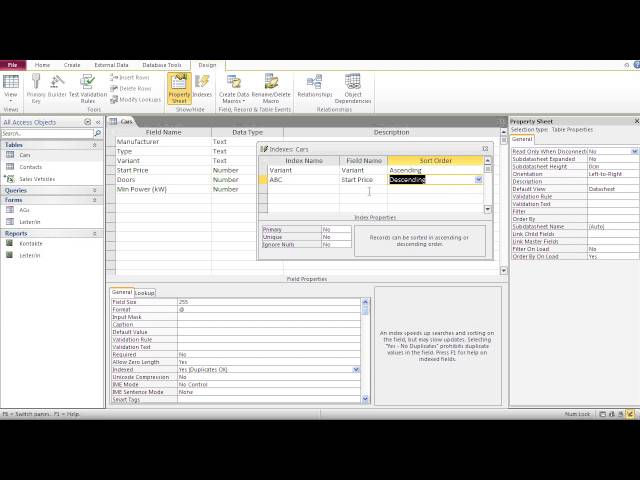Click the Default View Datasheet value

click(613, 189)
